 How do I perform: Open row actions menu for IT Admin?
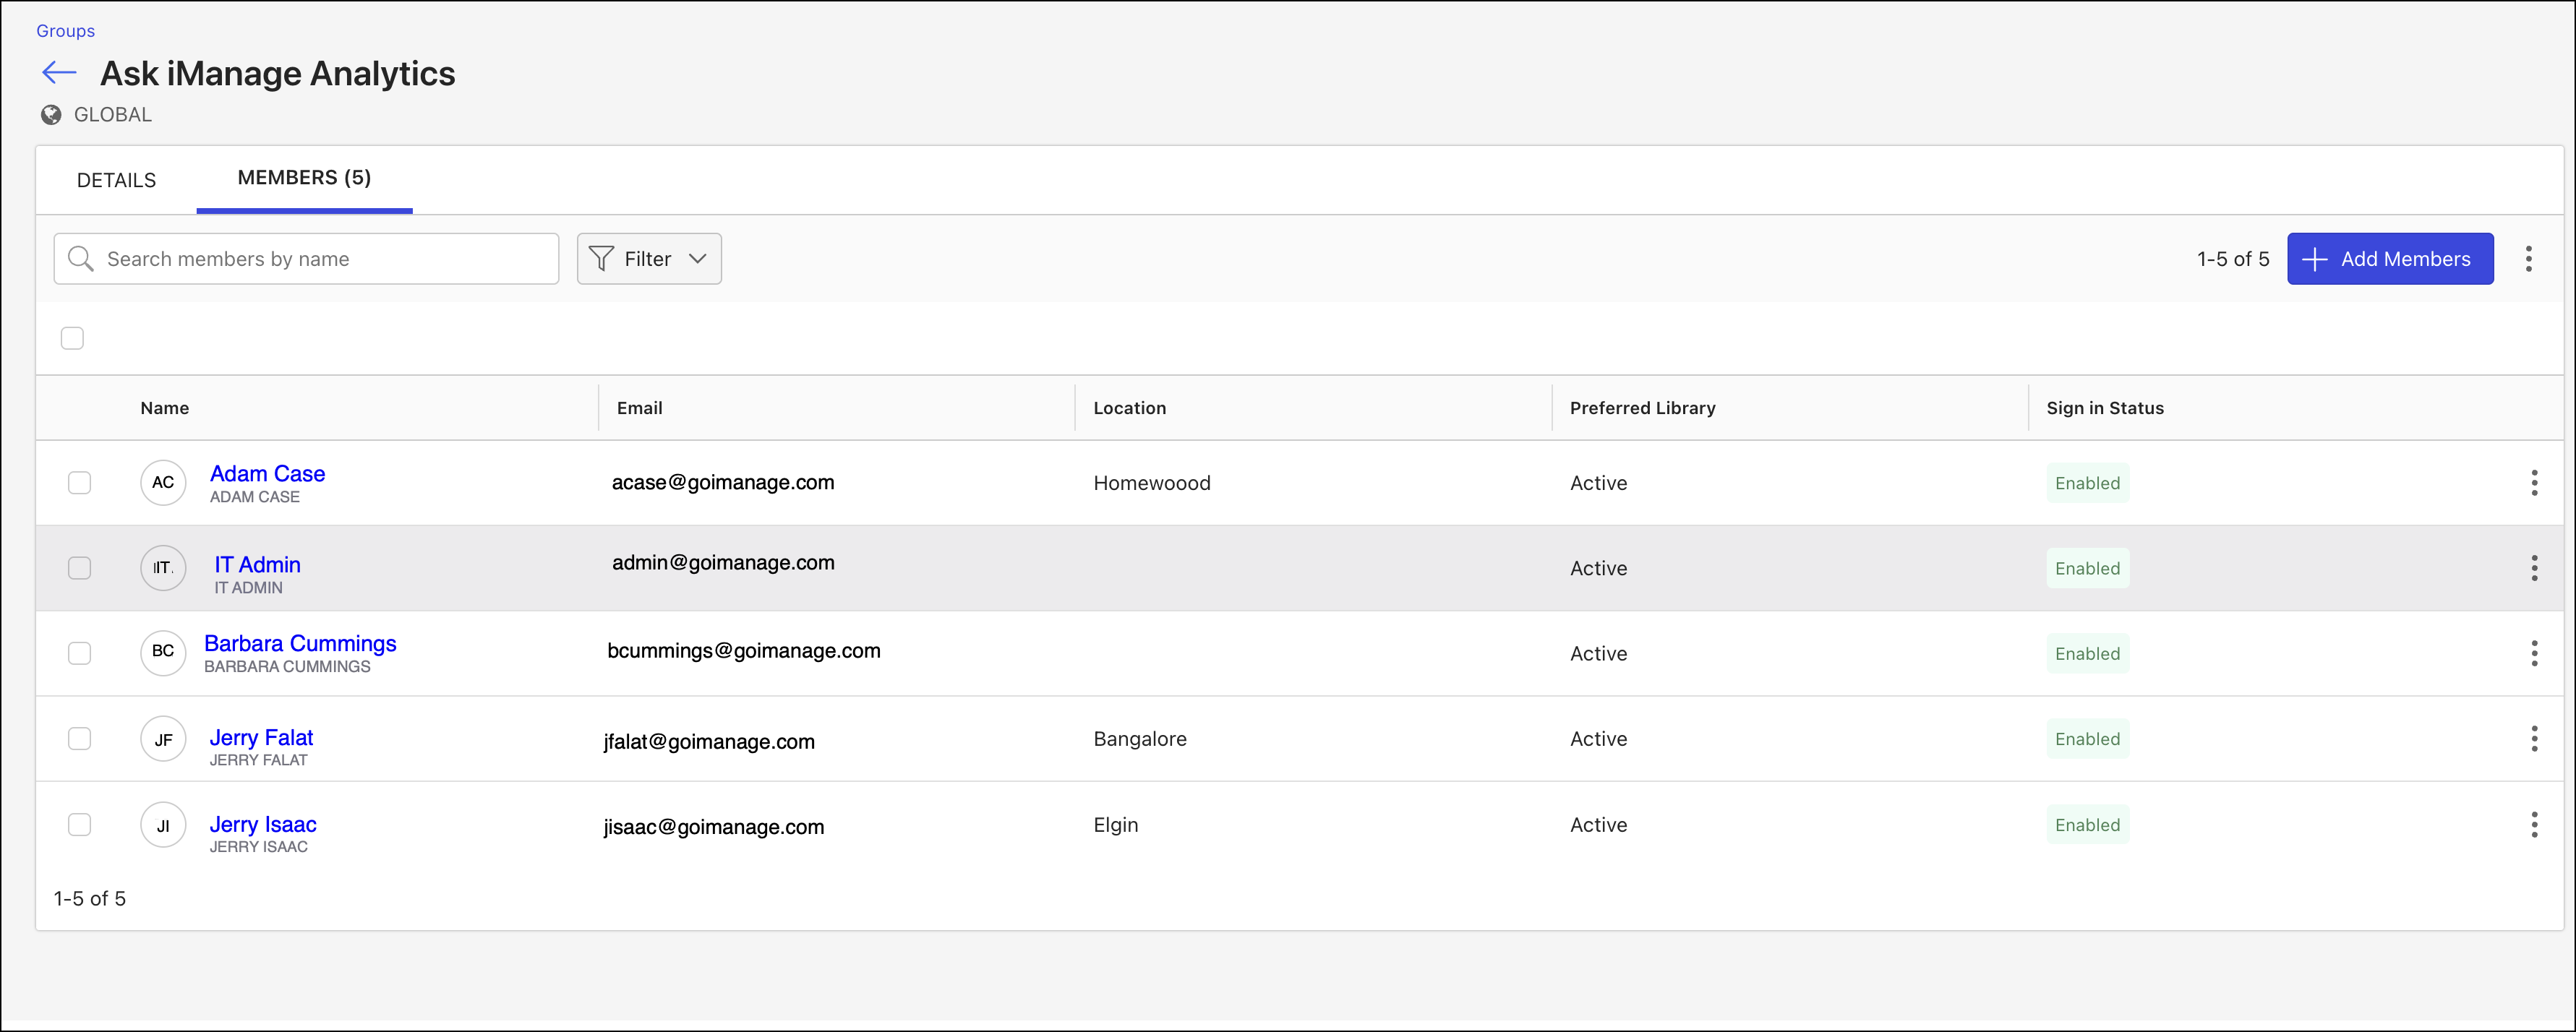tap(2533, 568)
